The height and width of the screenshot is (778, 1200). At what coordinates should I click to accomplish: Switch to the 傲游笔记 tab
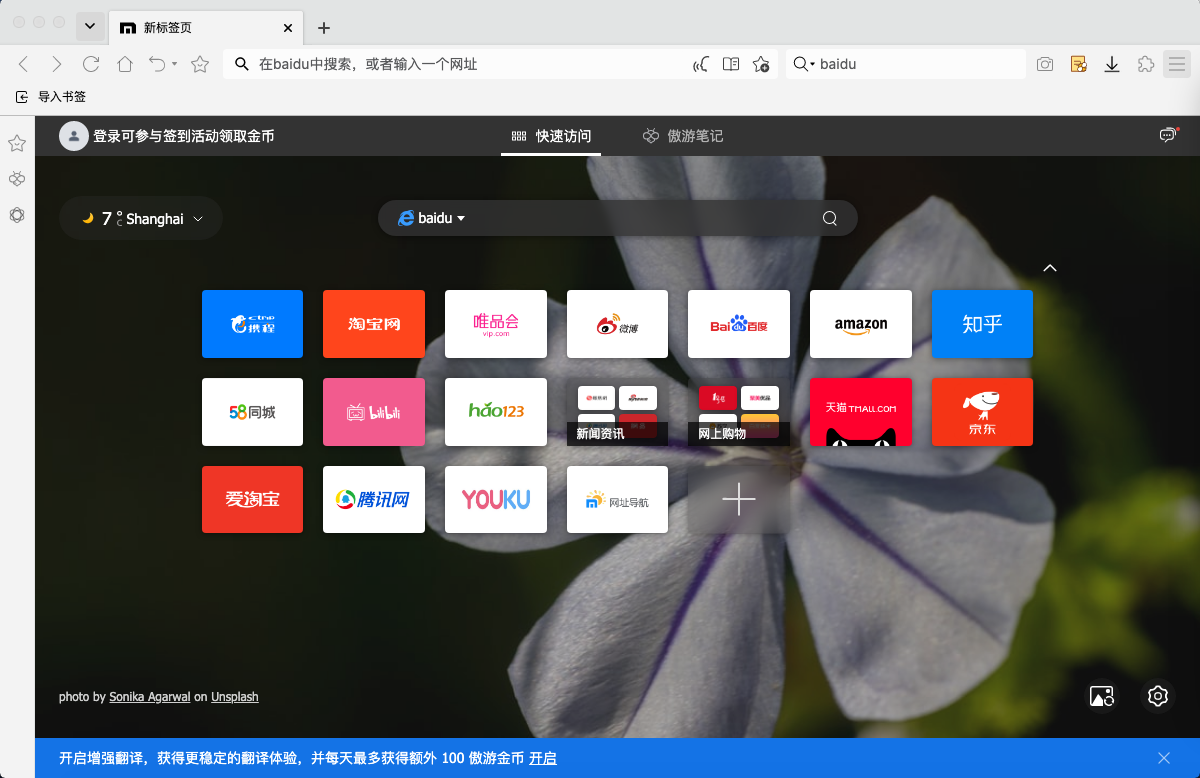pos(682,135)
